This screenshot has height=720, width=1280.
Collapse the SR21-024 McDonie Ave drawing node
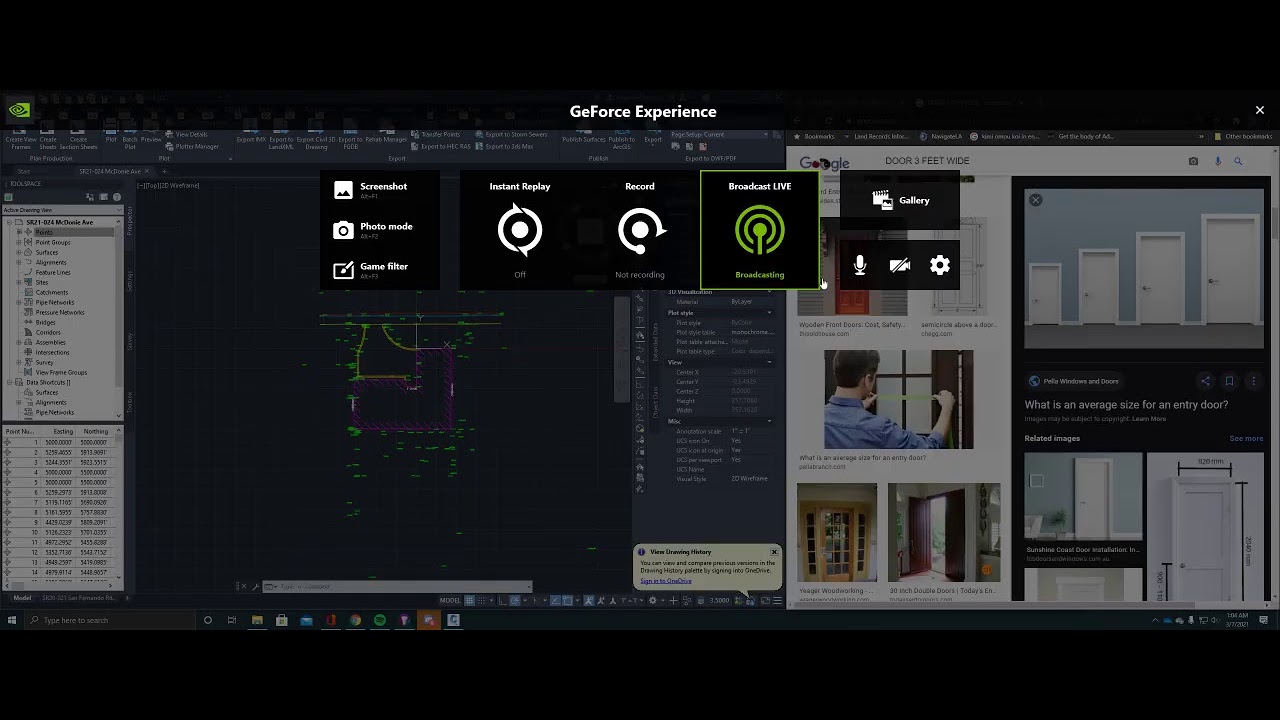(9, 222)
